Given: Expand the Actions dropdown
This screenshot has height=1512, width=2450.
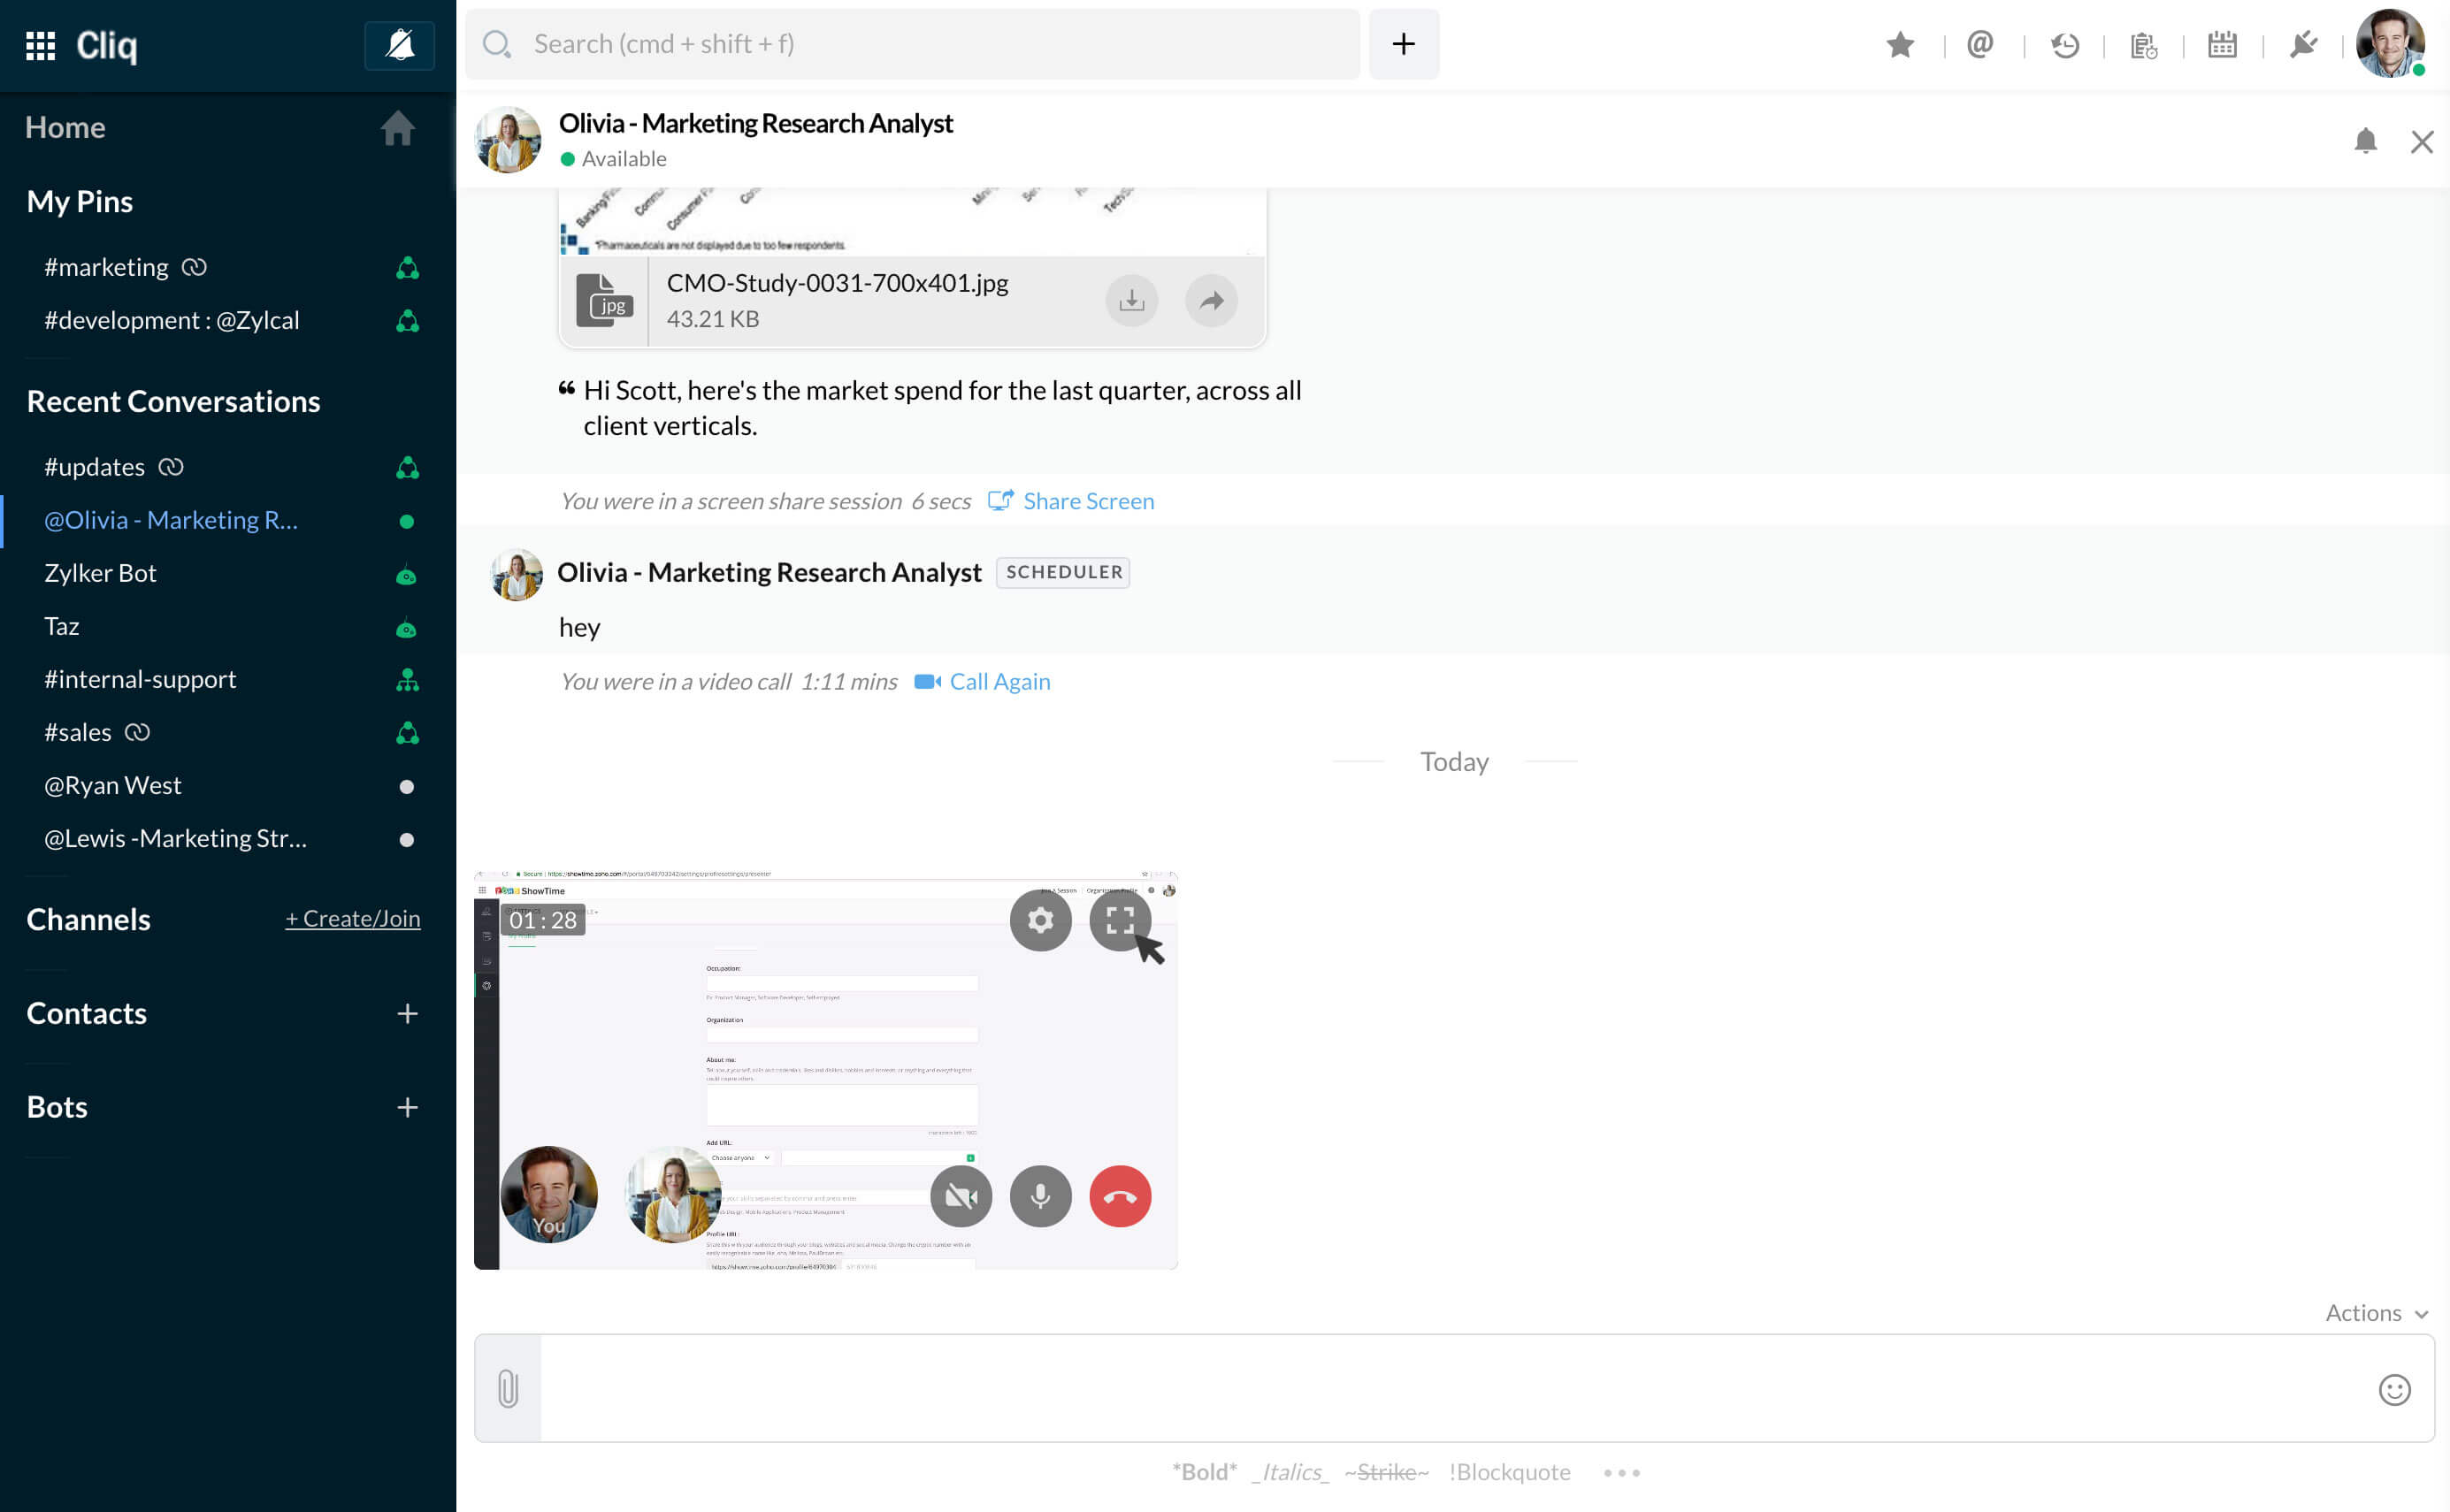Looking at the screenshot, I should coord(2376,1313).
